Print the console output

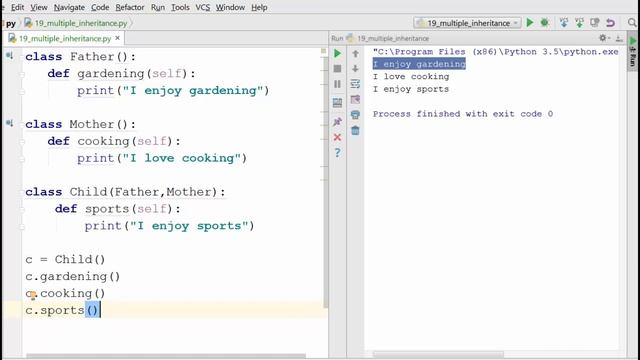pyautogui.click(x=355, y=115)
